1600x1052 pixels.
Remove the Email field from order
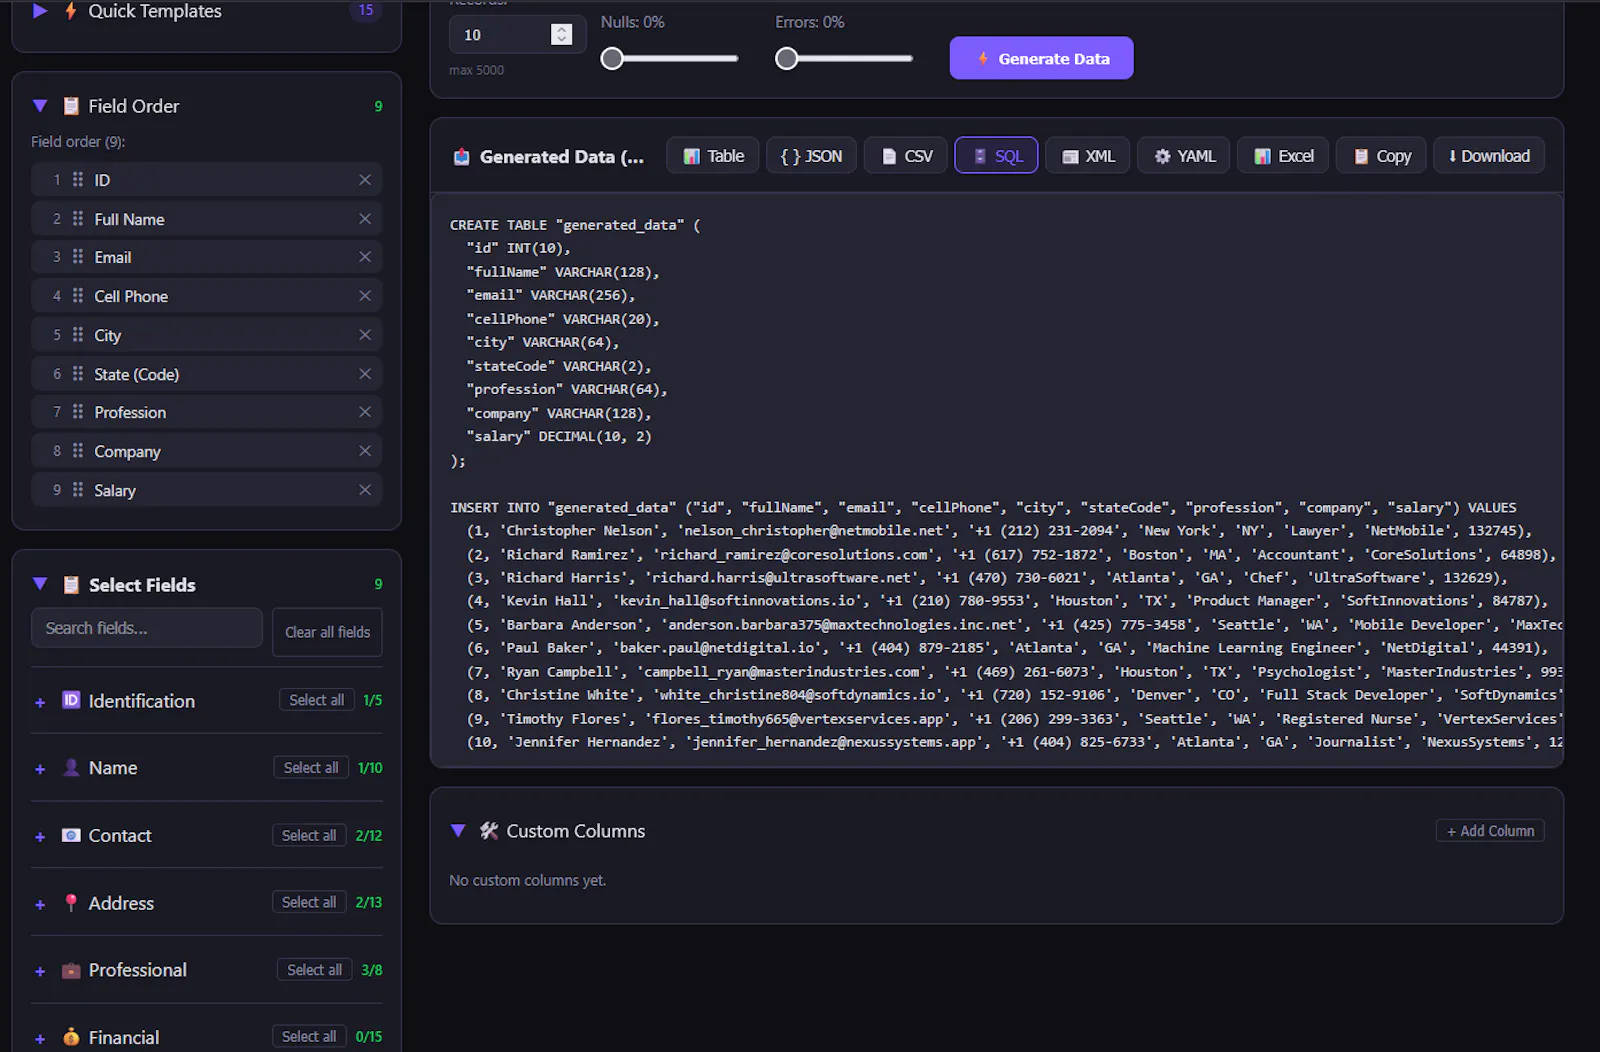pyautogui.click(x=365, y=257)
